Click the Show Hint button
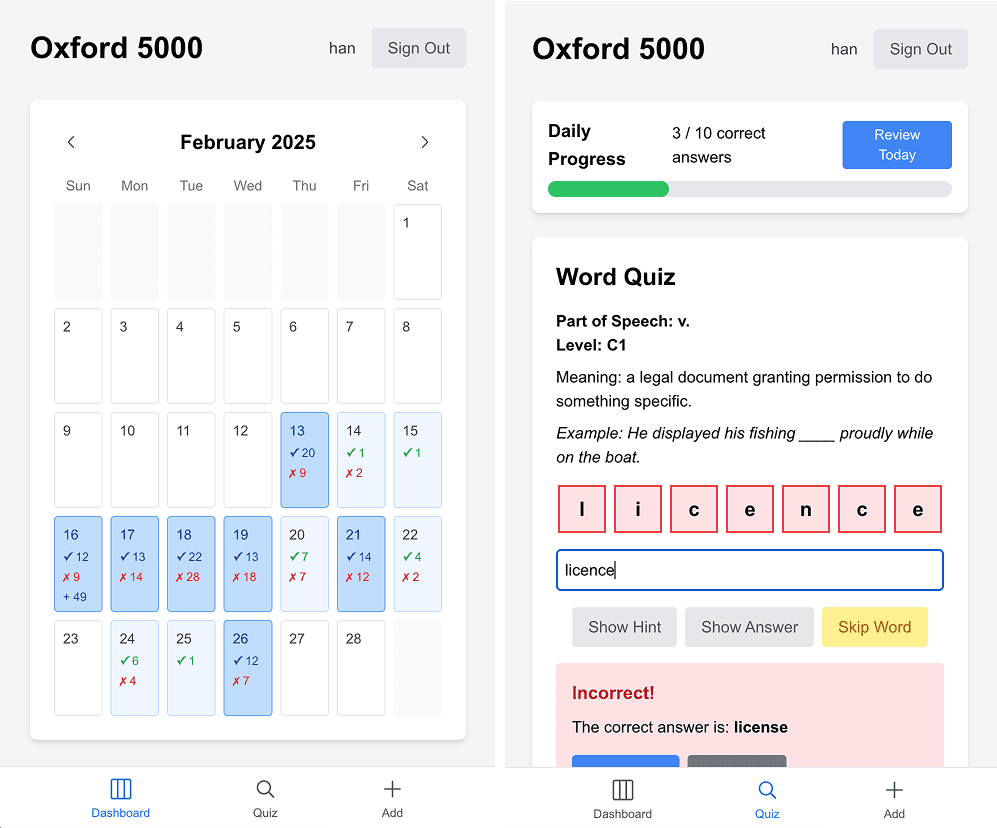Image resolution: width=997 pixels, height=828 pixels. click(x=624, y=627)
